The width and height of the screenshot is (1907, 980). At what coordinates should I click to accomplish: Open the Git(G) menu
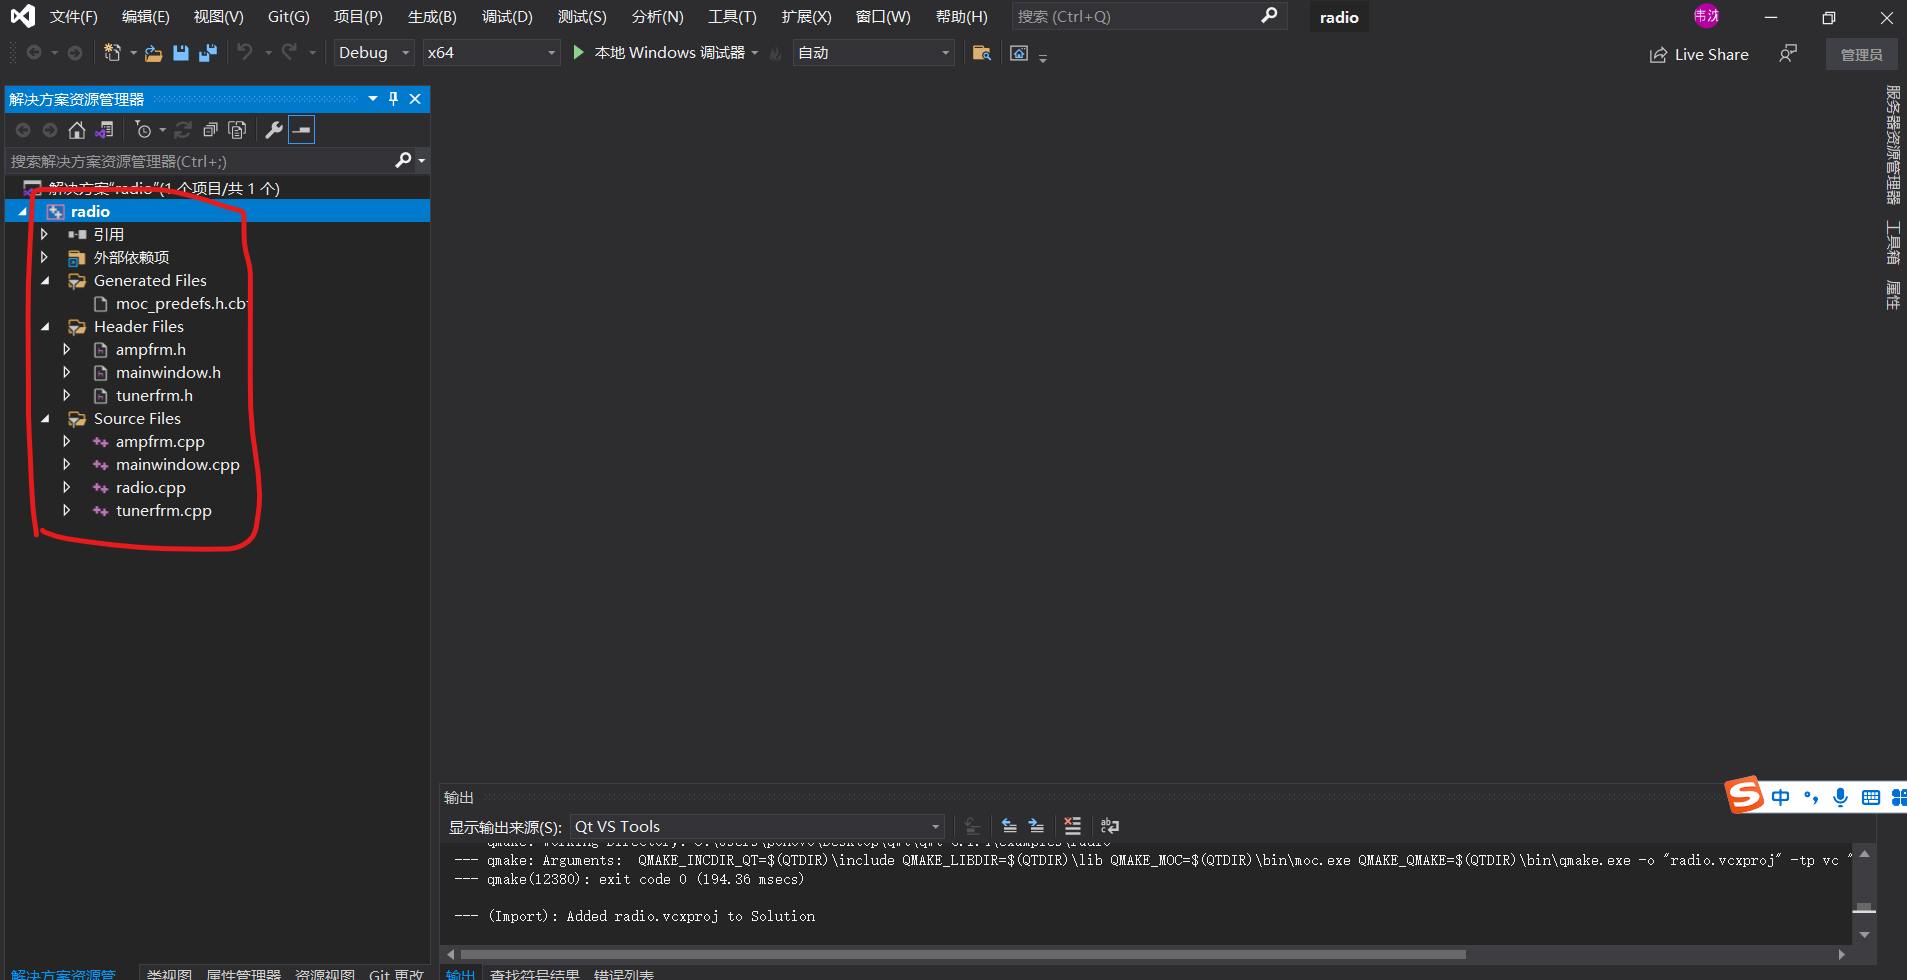[x=288, y=16]
